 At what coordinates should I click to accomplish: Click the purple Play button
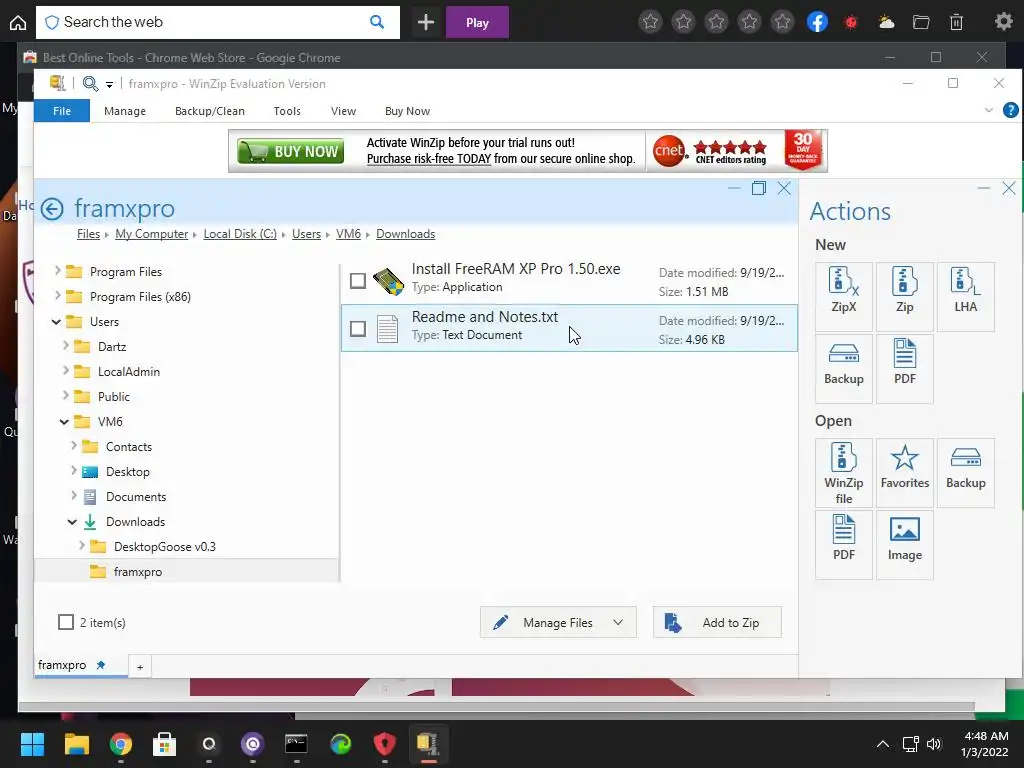(x=477, y=23)
